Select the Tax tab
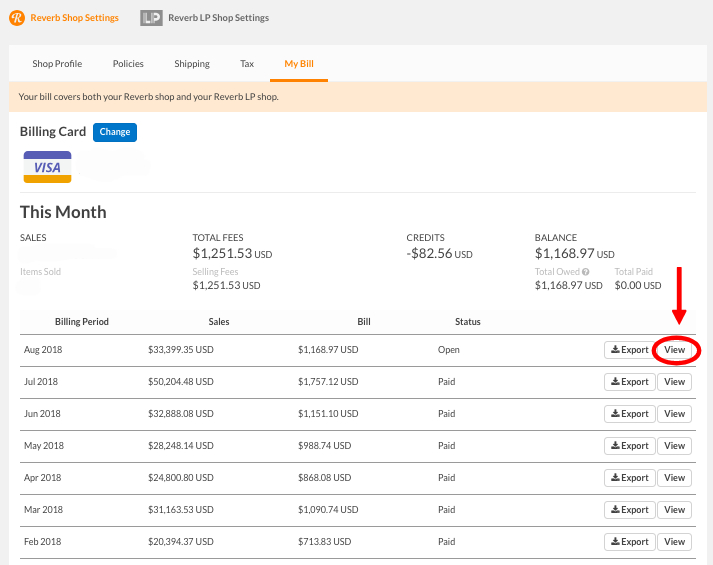The height and width of the screenshot is (565, 713). point(247,64)
